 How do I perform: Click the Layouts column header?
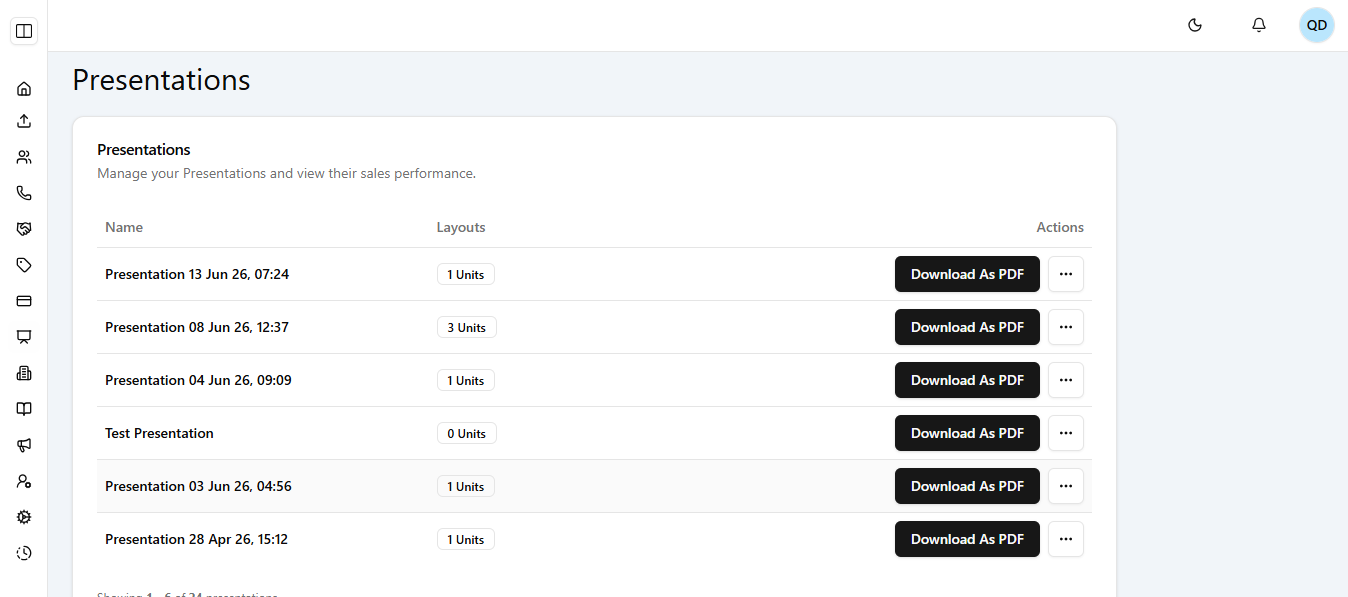461,227
